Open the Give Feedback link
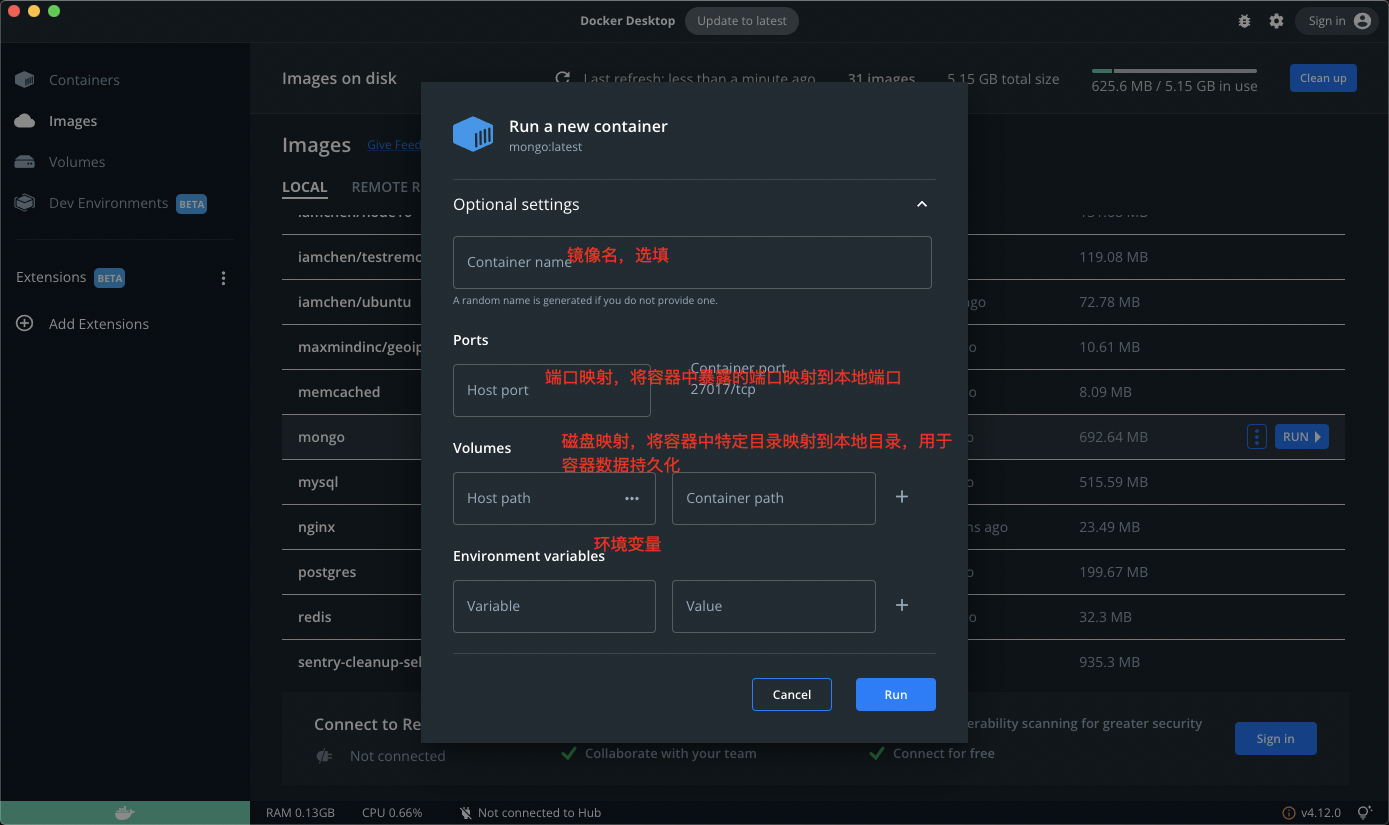1389x825 pixels. 394,145
